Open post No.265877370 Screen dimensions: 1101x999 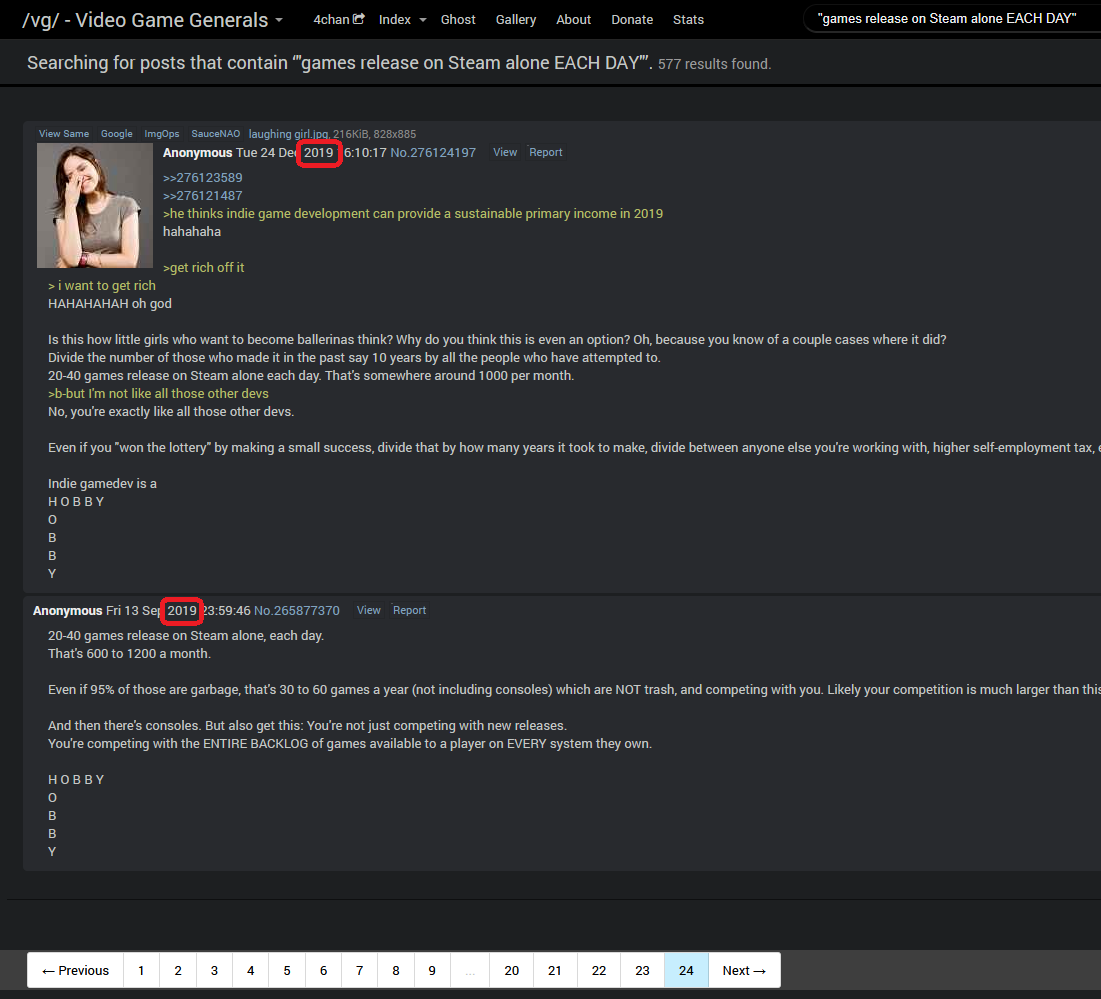tap(296, 611)
